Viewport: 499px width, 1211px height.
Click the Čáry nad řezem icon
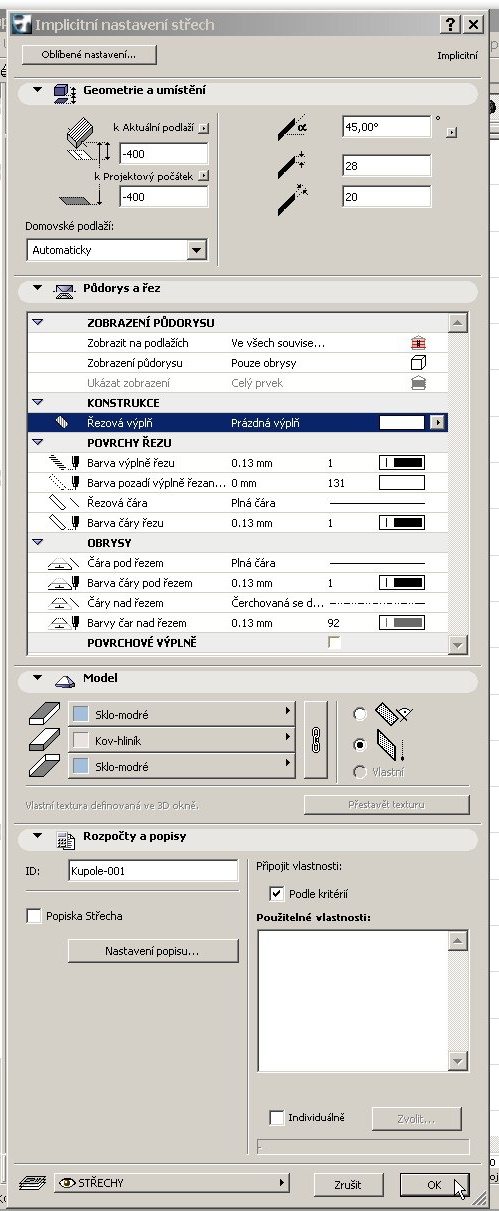[x=63, y=603]
